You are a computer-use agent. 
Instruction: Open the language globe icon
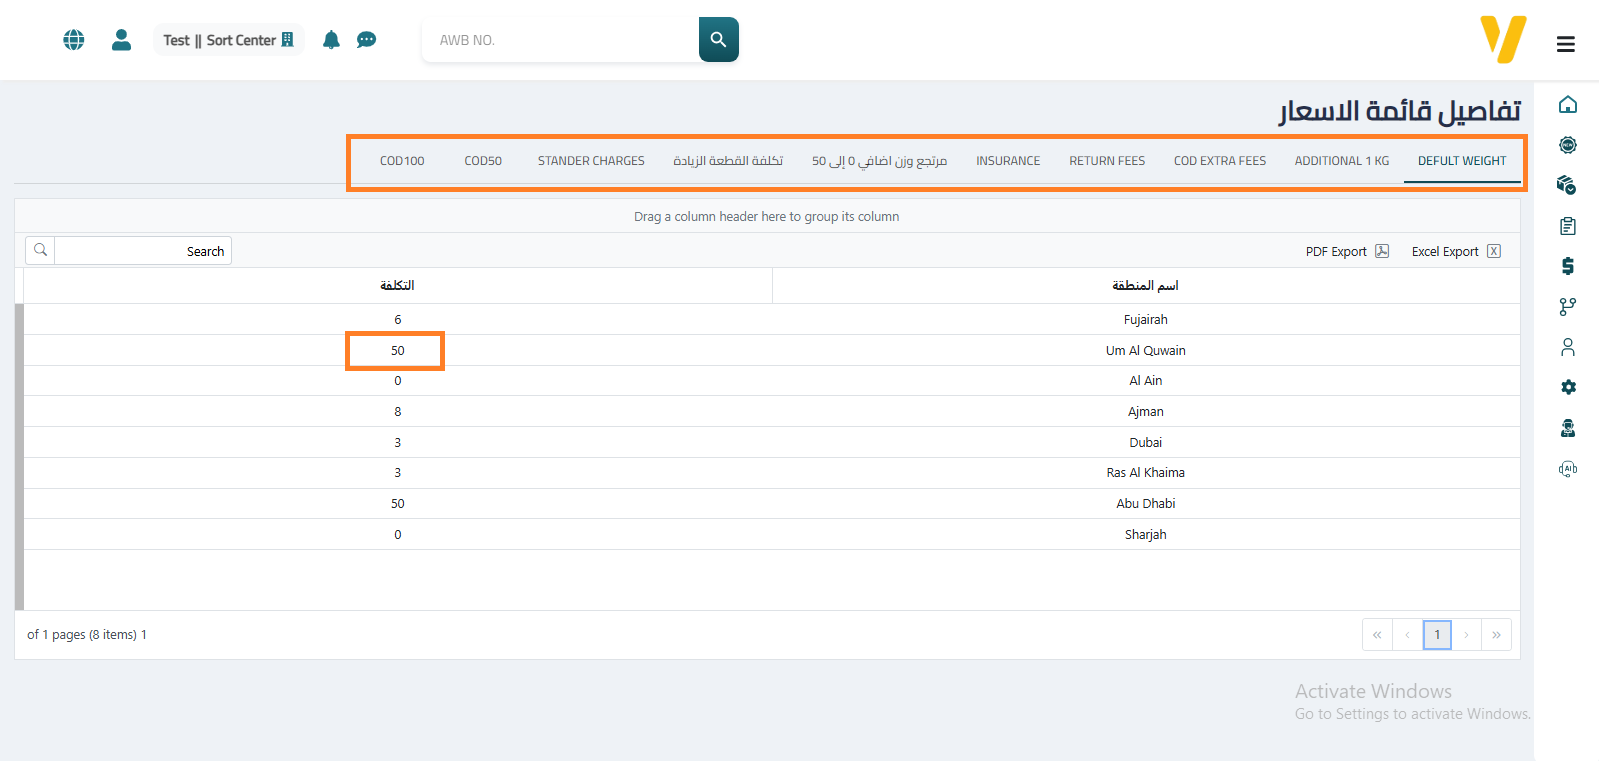[74, 40]
